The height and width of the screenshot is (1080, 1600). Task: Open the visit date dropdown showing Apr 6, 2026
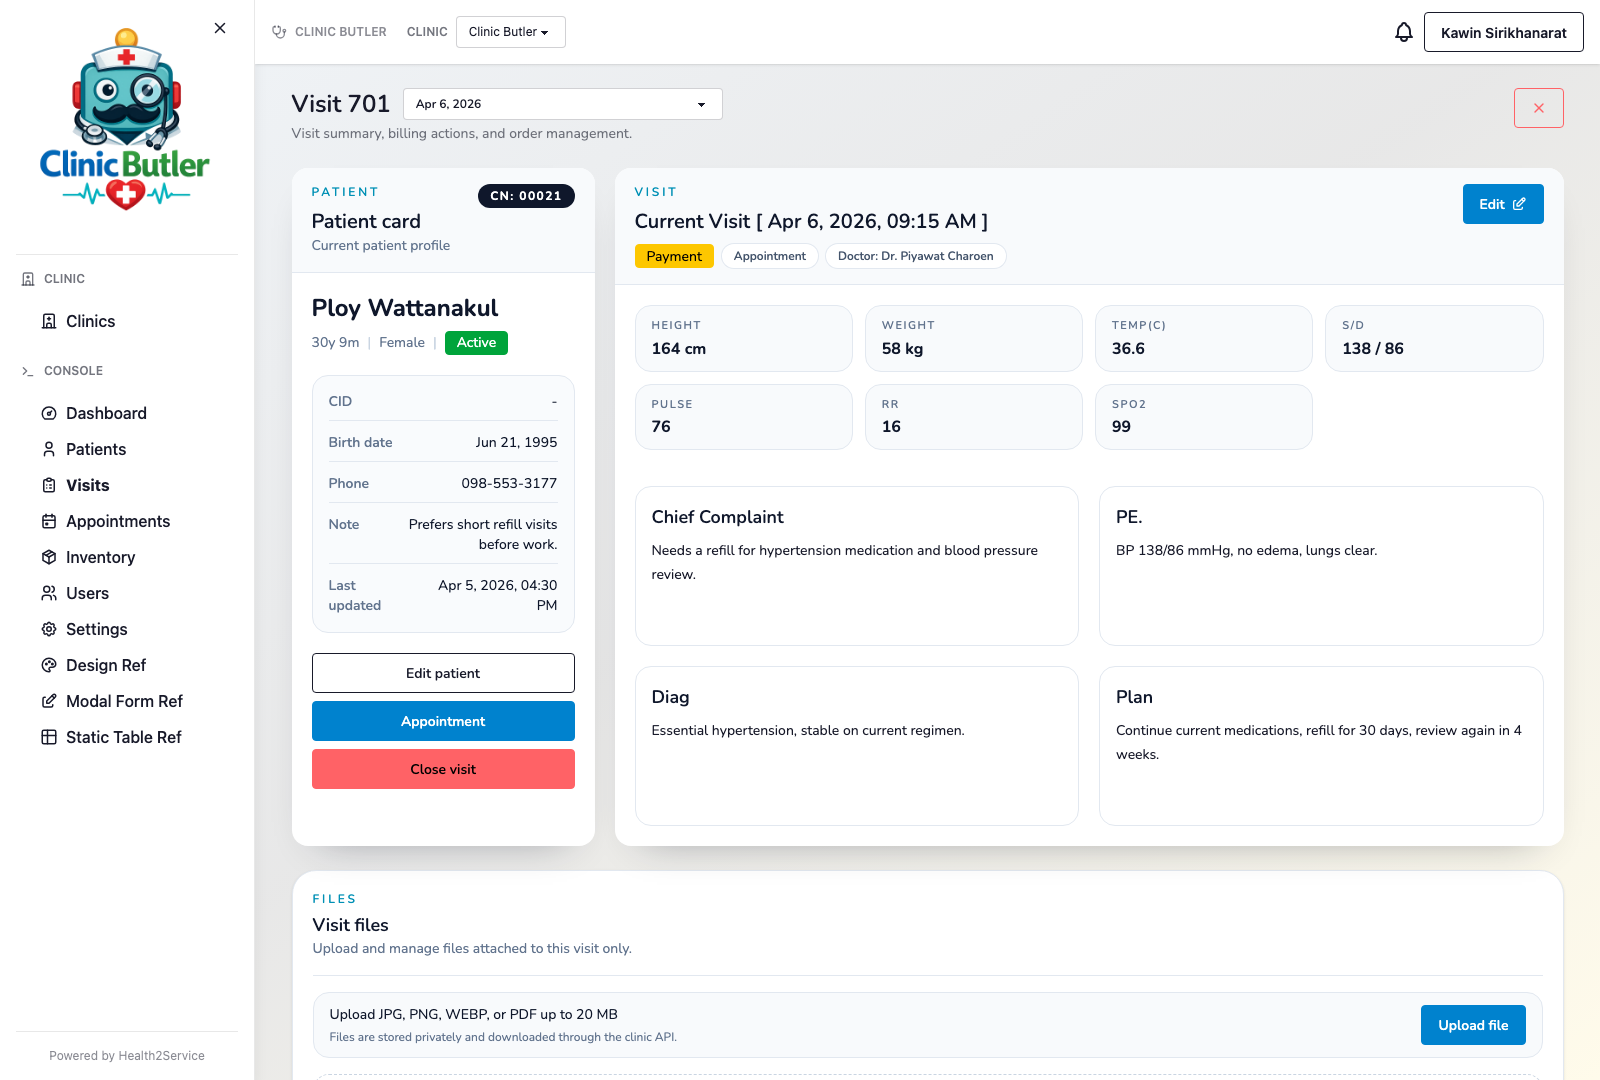tap(562, 103)
